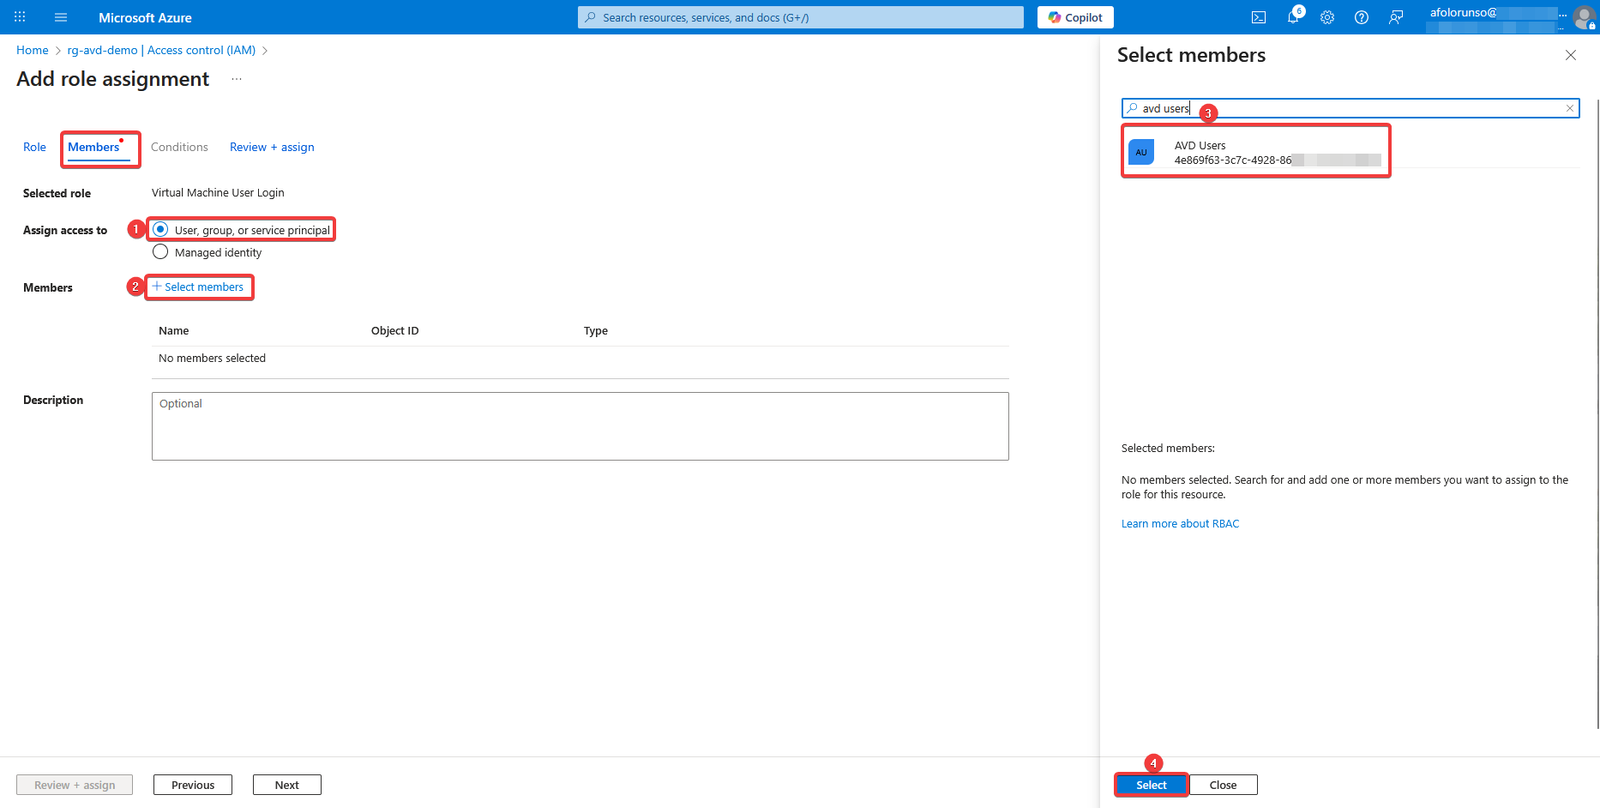1600x808 pixels.
Task: Click the + Select members link
Action: [198, 287]
